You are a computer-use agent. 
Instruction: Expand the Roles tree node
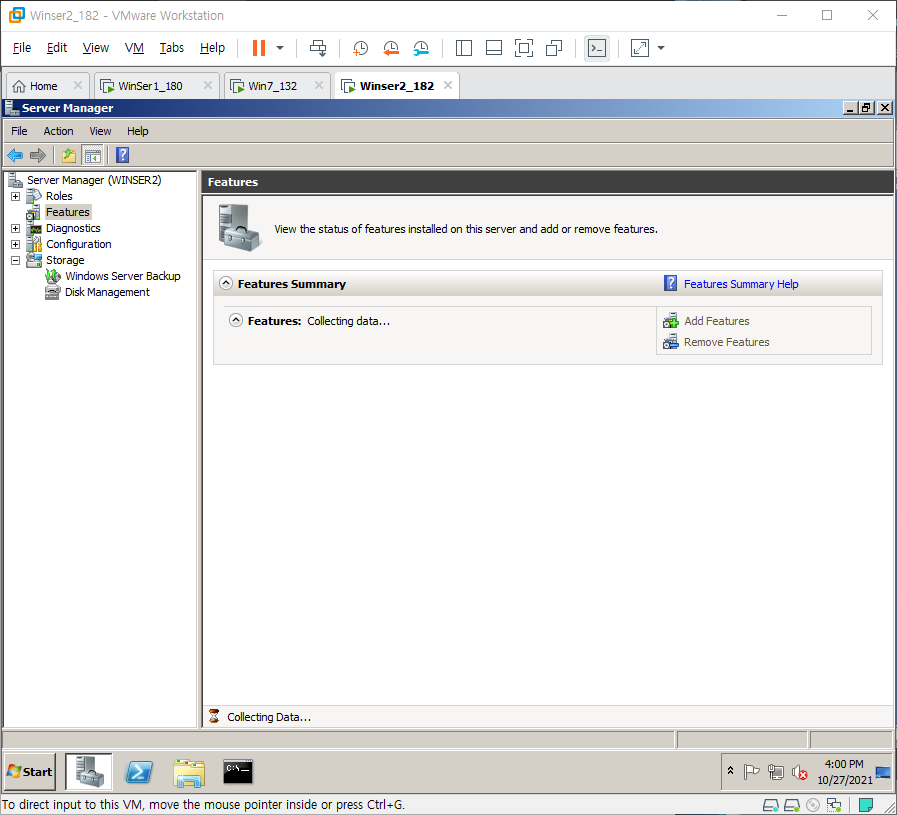point(15,196)
